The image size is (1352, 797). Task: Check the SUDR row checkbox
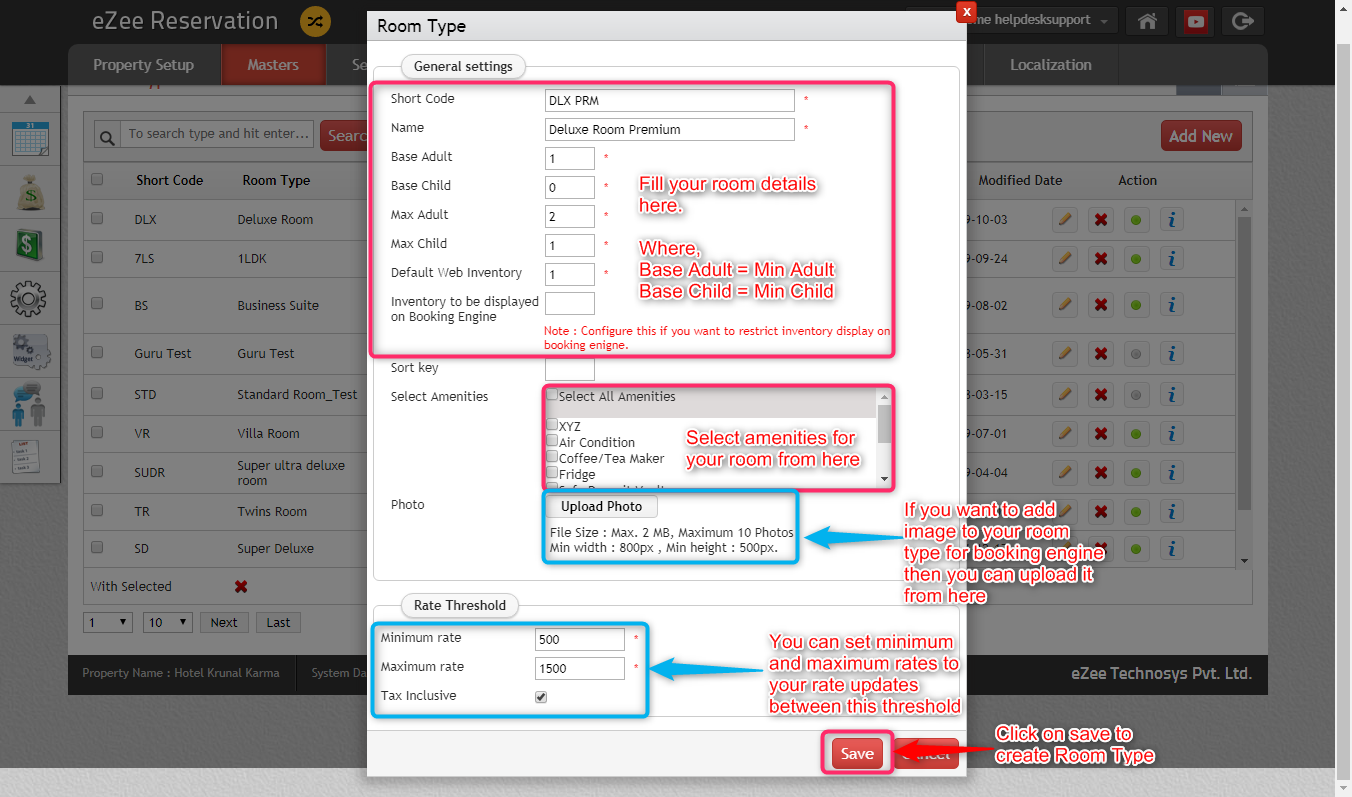[x=97, y=471]
